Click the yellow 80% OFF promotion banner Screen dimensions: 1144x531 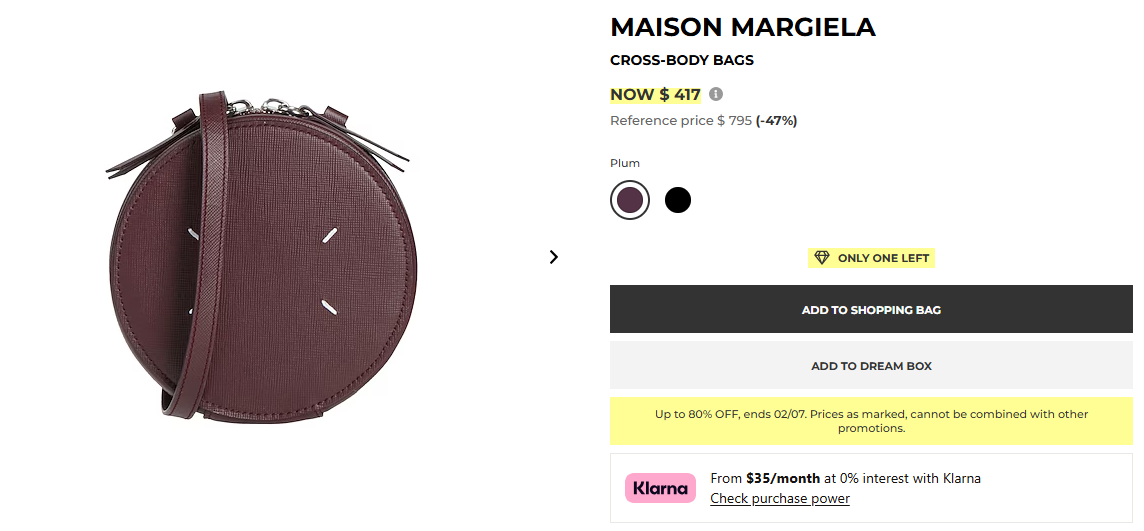(x=871, y=421)
